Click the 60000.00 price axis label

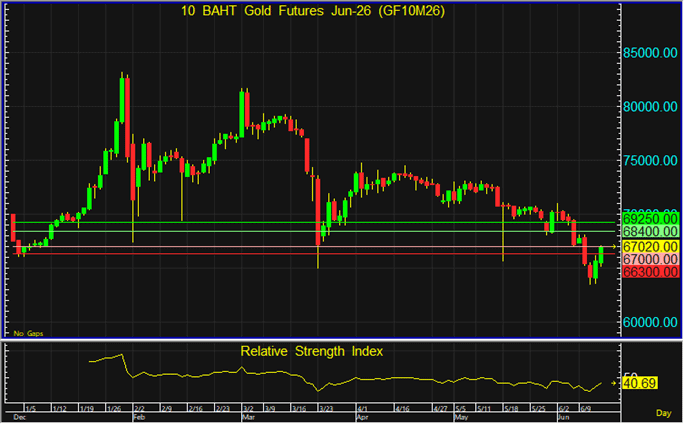pos(650,322)
